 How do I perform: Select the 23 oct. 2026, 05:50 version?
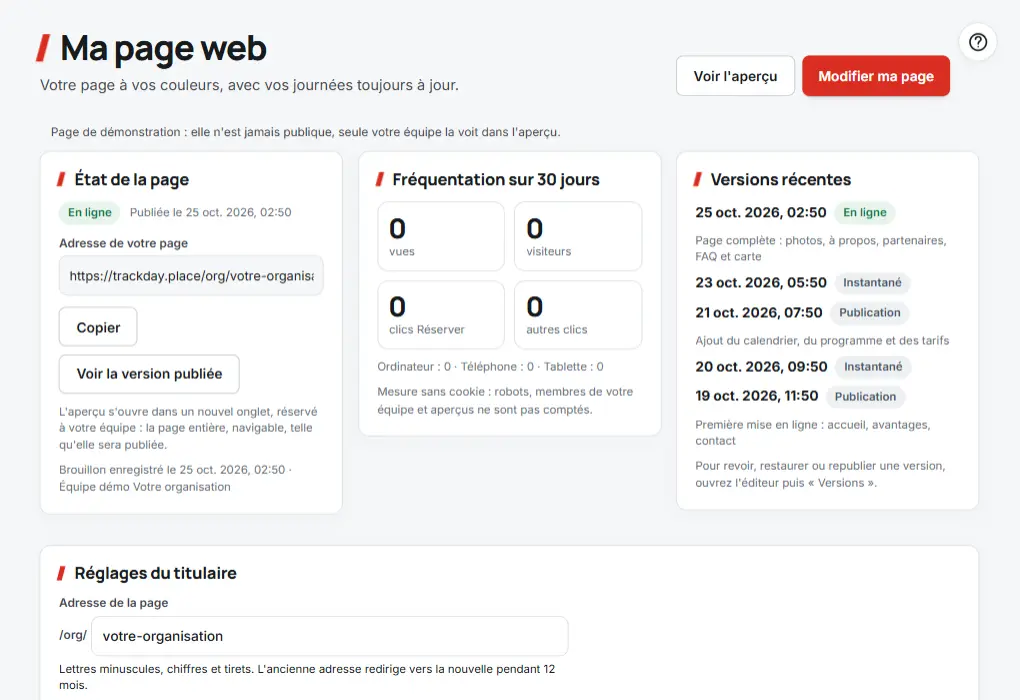[x=760, y=282]
